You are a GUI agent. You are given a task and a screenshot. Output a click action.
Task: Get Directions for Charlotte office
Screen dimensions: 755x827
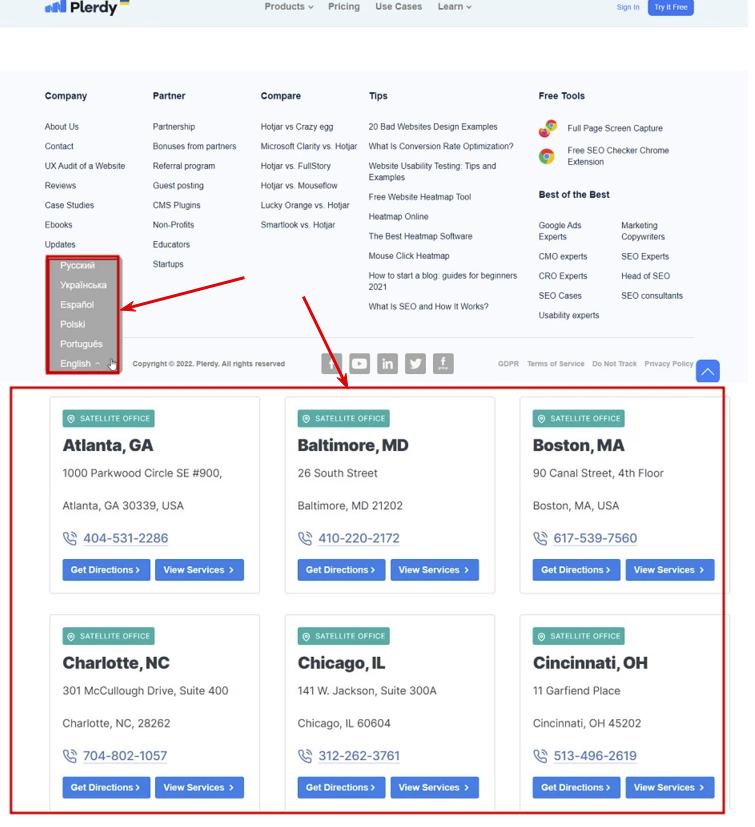[x=106, y=788]
